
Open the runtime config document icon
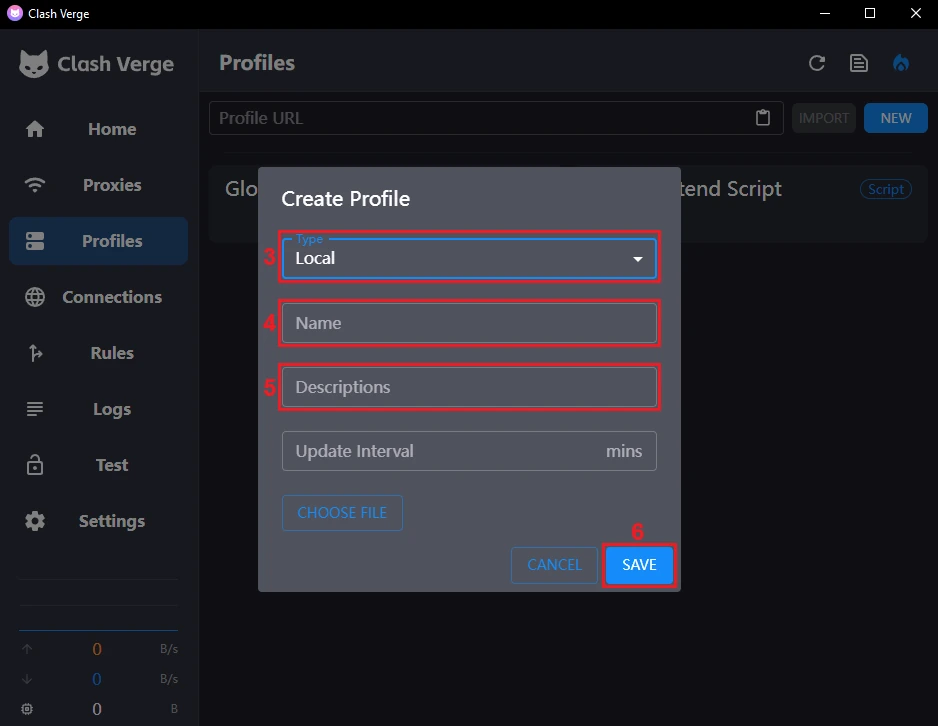pyautogui.click(x=859, y=63)
